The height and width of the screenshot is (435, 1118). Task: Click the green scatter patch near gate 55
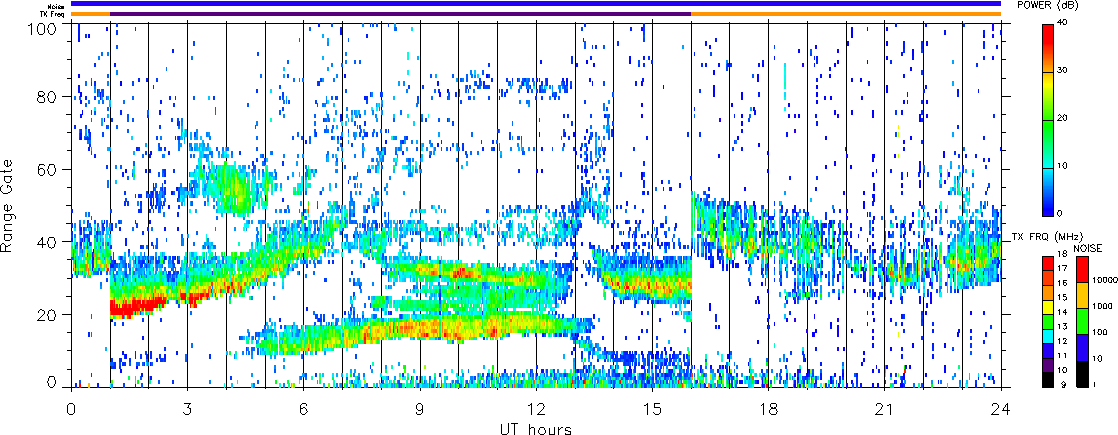coord(234,188)
